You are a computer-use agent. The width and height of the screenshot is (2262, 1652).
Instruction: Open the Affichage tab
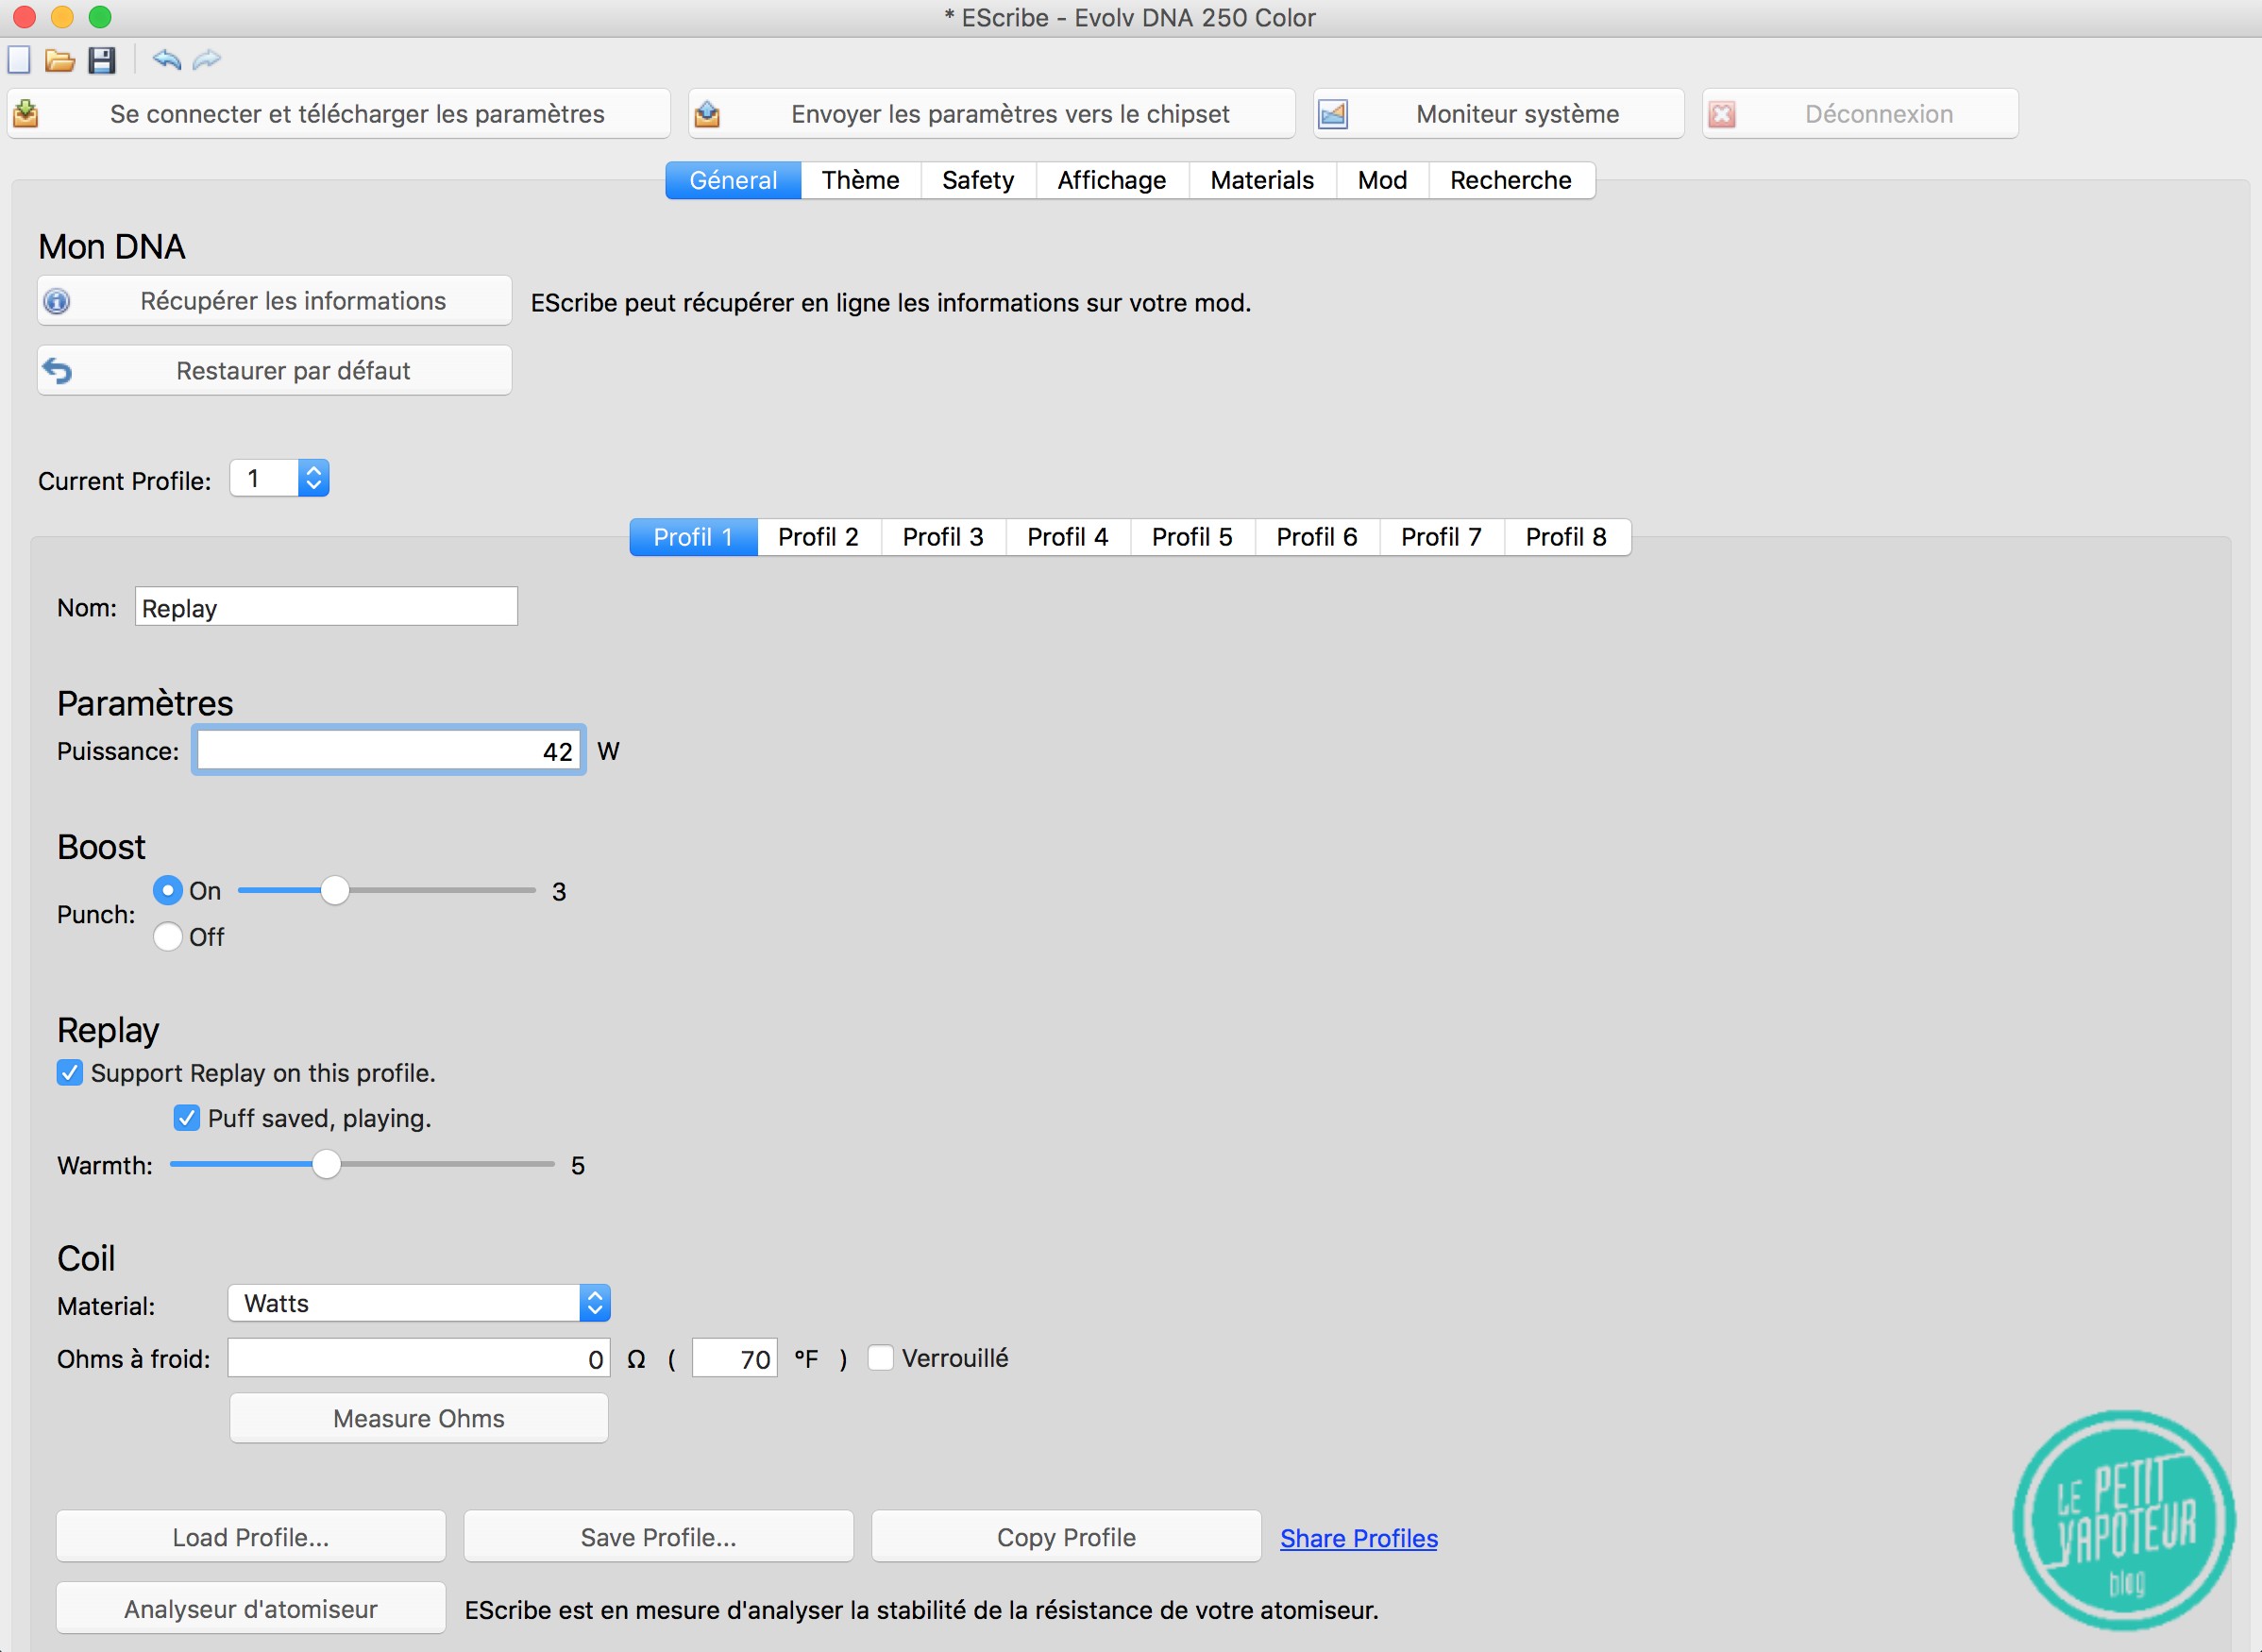[1112, 180]
